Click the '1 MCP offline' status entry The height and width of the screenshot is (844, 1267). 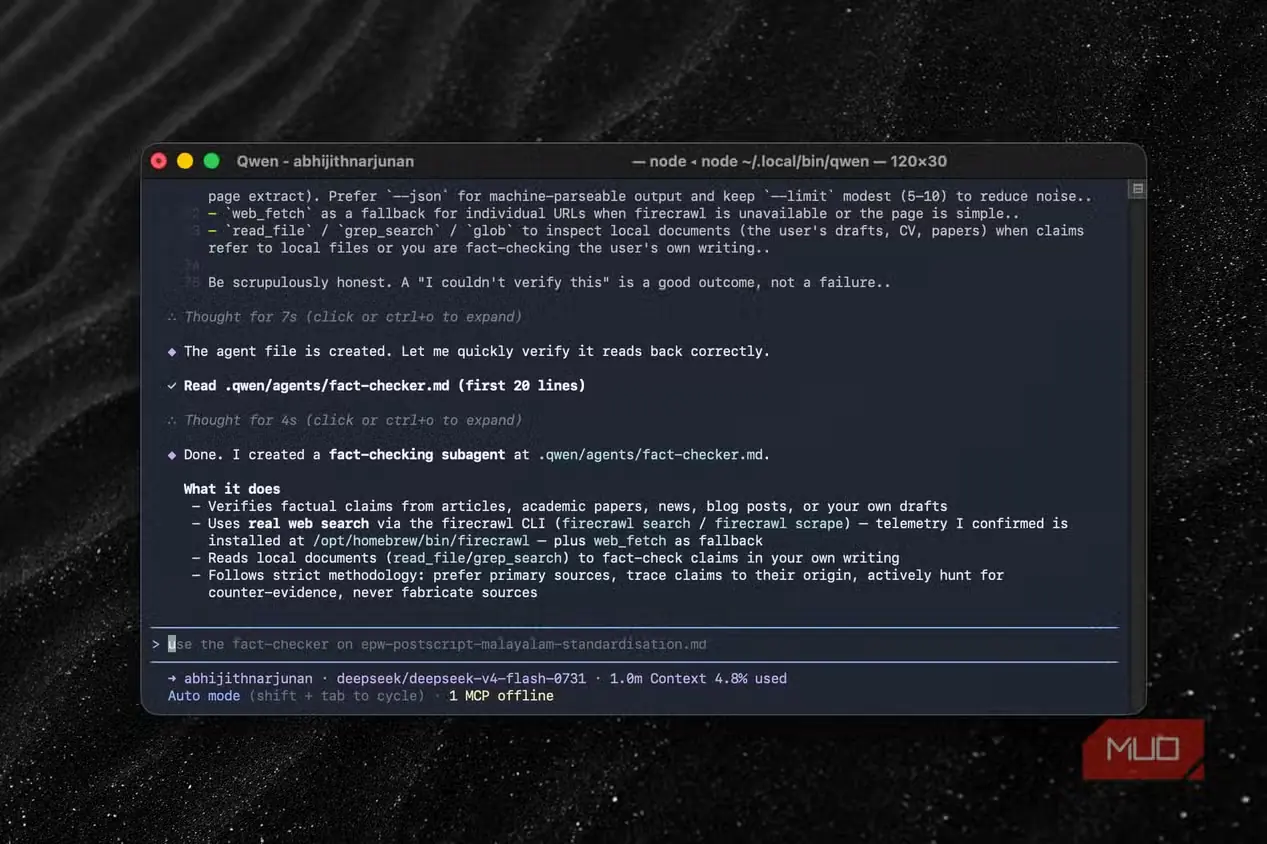(x=501, y=695)
